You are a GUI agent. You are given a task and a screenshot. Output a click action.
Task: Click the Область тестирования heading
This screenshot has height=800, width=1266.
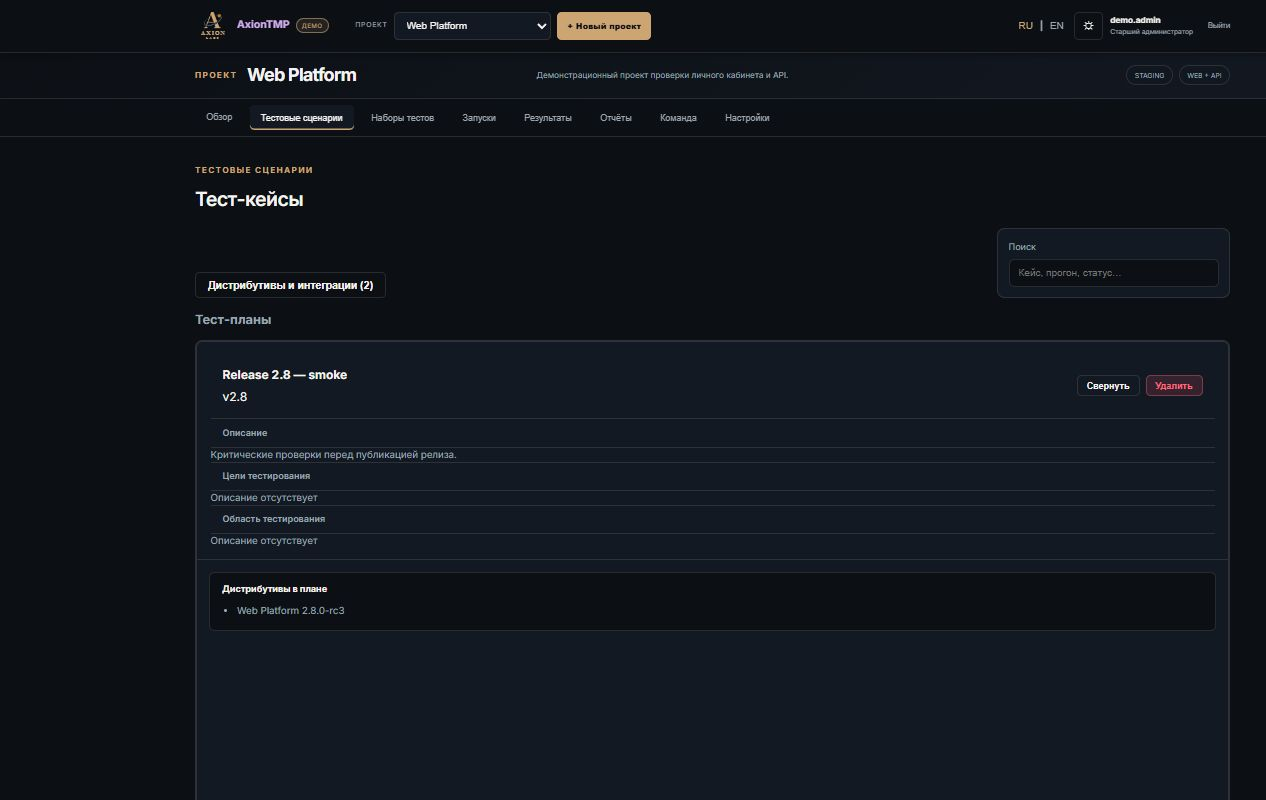tap(273, 519)
